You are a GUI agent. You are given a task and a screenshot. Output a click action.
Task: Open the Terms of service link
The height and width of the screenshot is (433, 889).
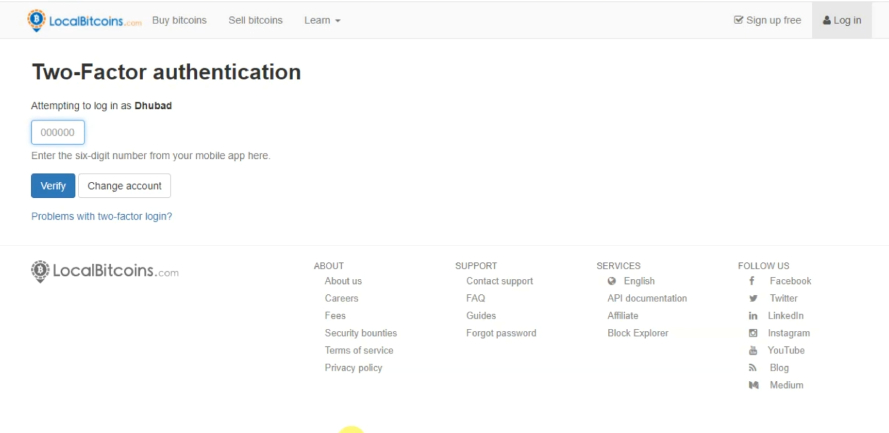tap(359, 350)
